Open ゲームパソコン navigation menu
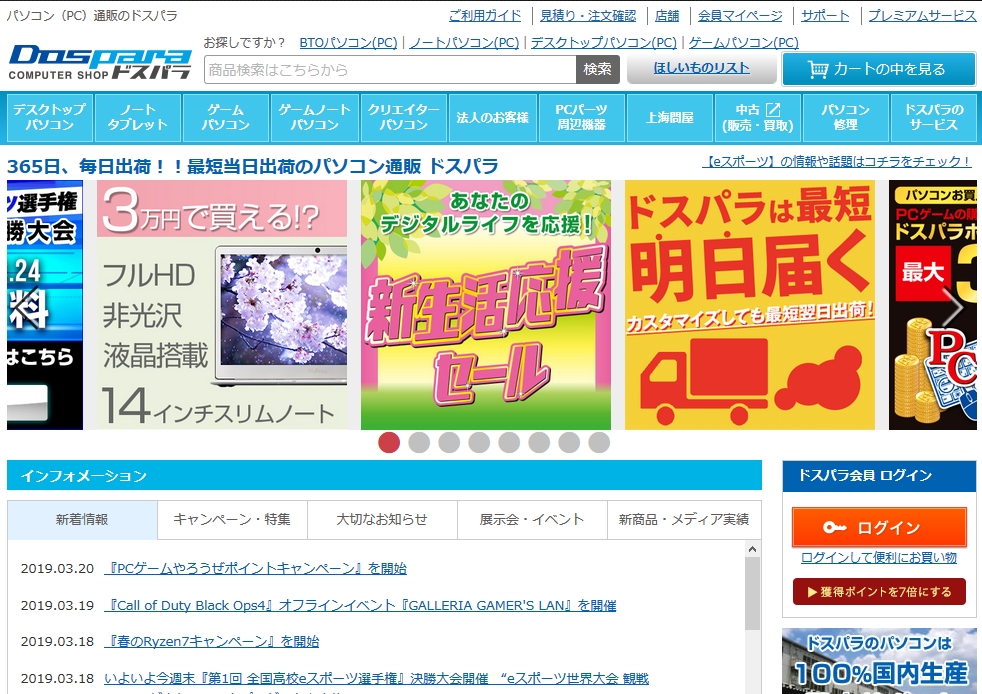The height and width of the screenshot is (694, 982). click(x=226, y=117)
